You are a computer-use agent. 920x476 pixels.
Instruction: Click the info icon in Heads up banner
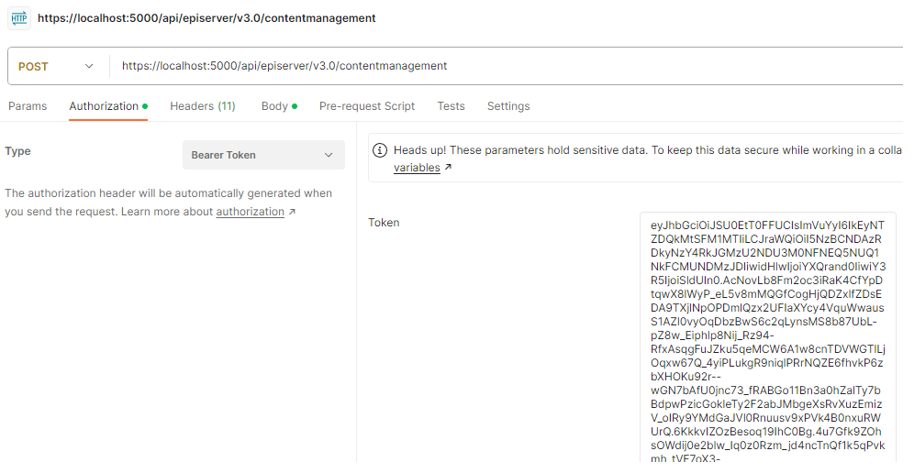pos(380,150)
